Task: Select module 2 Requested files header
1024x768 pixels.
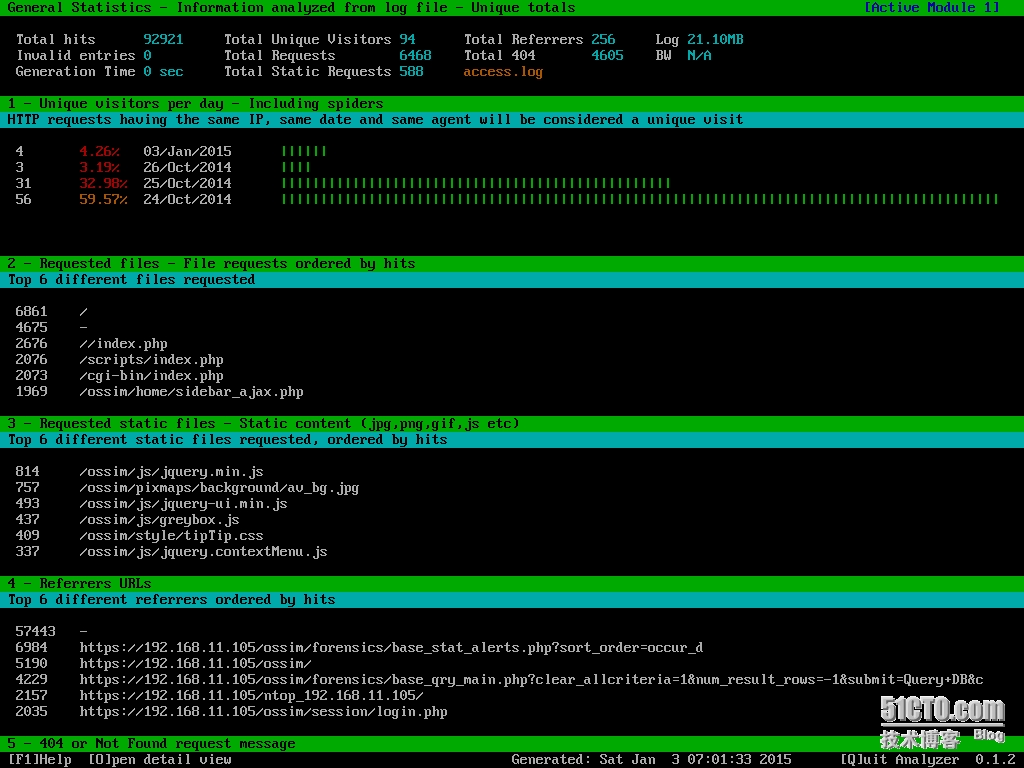Action: (x=512, y=263)
